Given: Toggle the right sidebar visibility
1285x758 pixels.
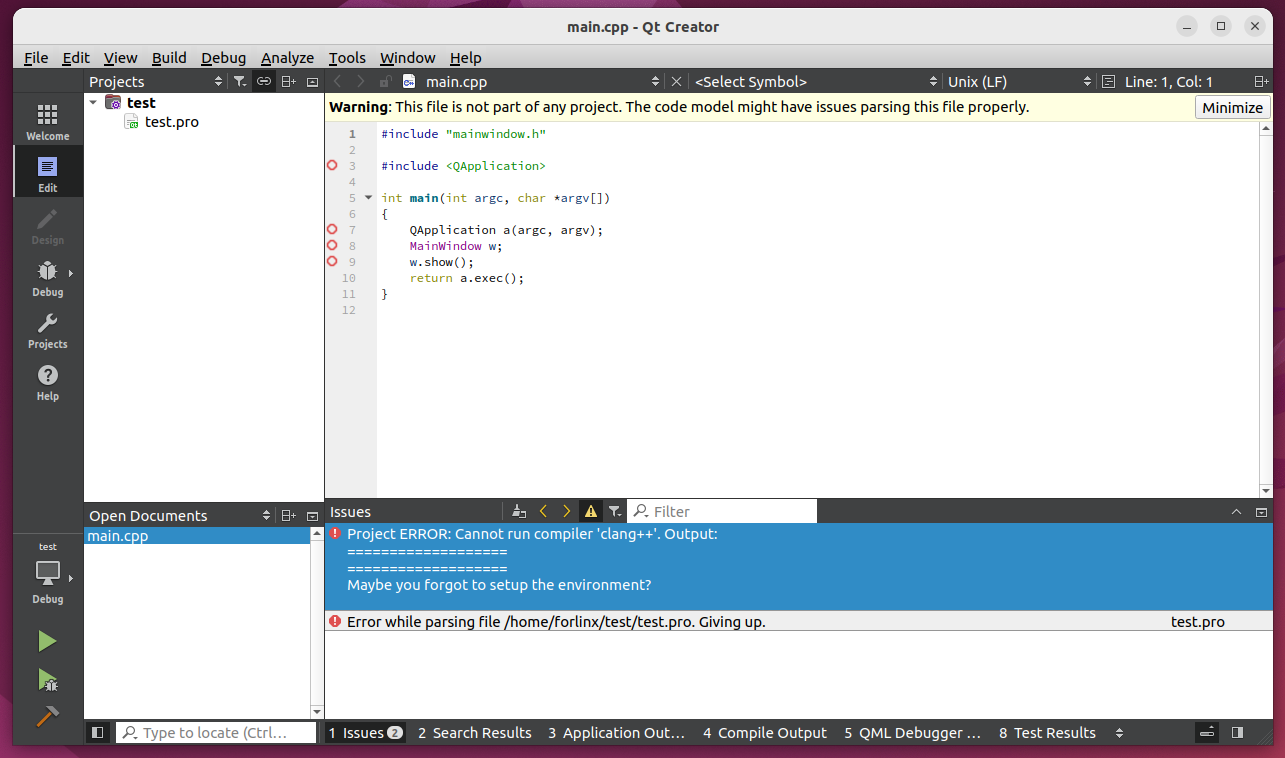Looking at the screenshot, I should tap(1238, 733).
